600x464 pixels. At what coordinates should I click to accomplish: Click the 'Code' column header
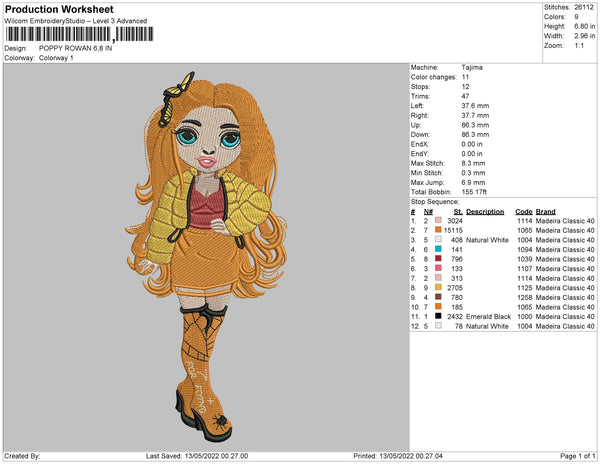(523, 212)
